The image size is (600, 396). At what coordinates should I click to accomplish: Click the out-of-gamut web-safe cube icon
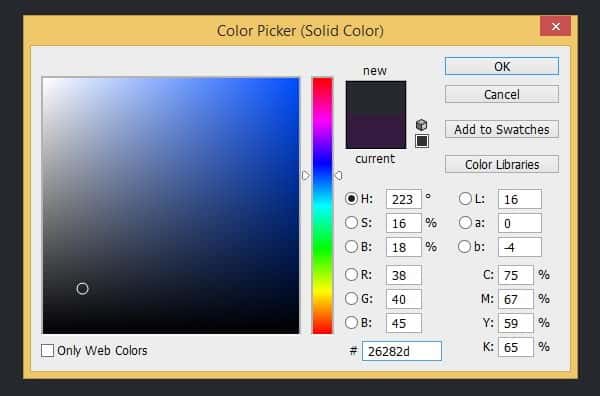[421, 125]
